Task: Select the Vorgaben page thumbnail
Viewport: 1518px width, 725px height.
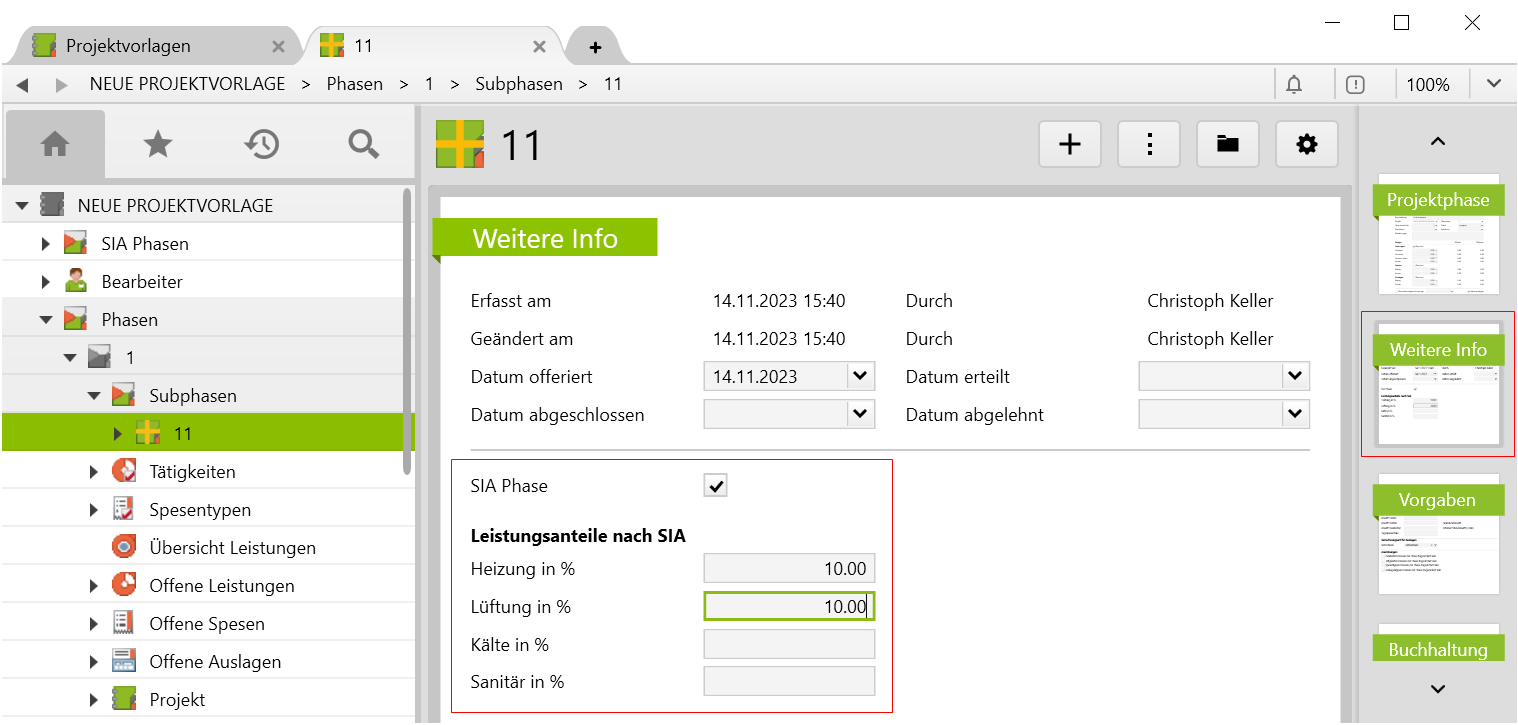Action: point(1438,534)
